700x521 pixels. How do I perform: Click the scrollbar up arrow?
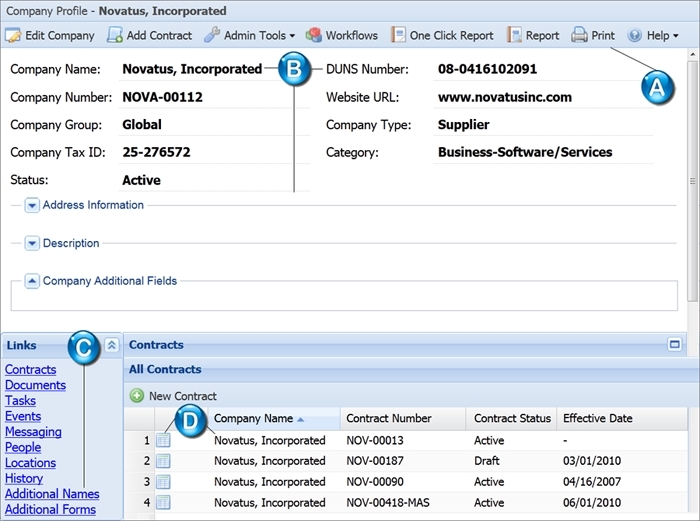tap(692, 54)
